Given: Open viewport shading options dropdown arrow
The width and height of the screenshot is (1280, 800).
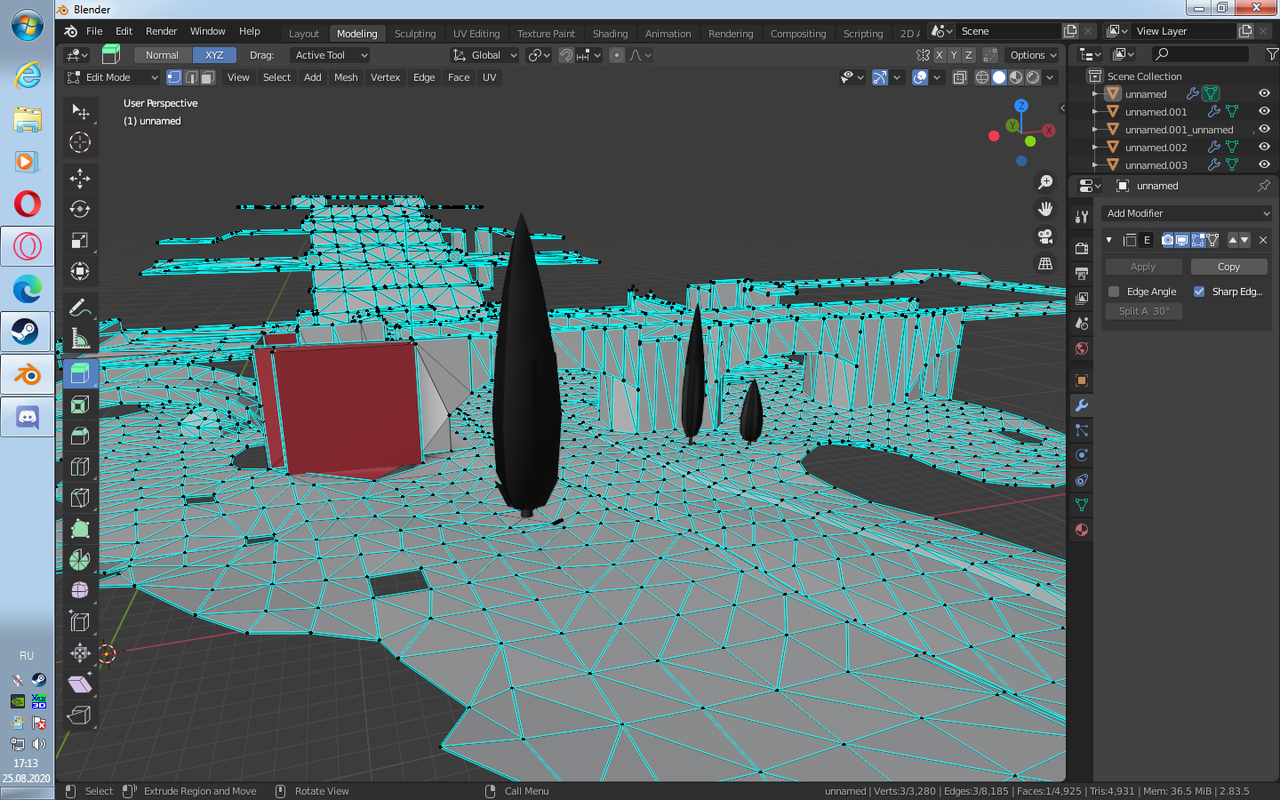Looking at the screenshot, I should coord(1050,77).
